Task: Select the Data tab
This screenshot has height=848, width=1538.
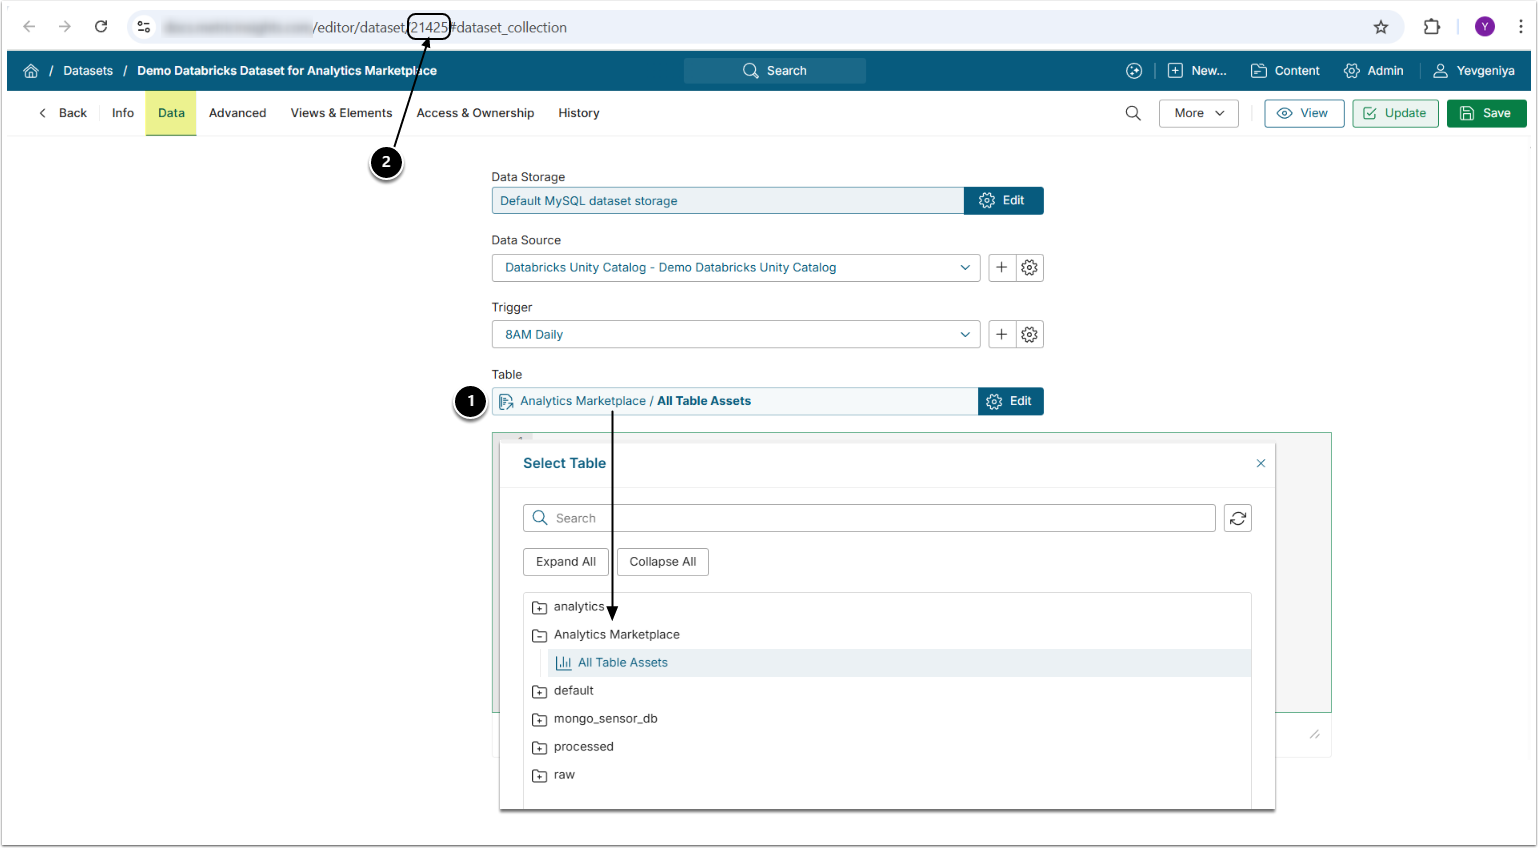Action: coord(171,113)
